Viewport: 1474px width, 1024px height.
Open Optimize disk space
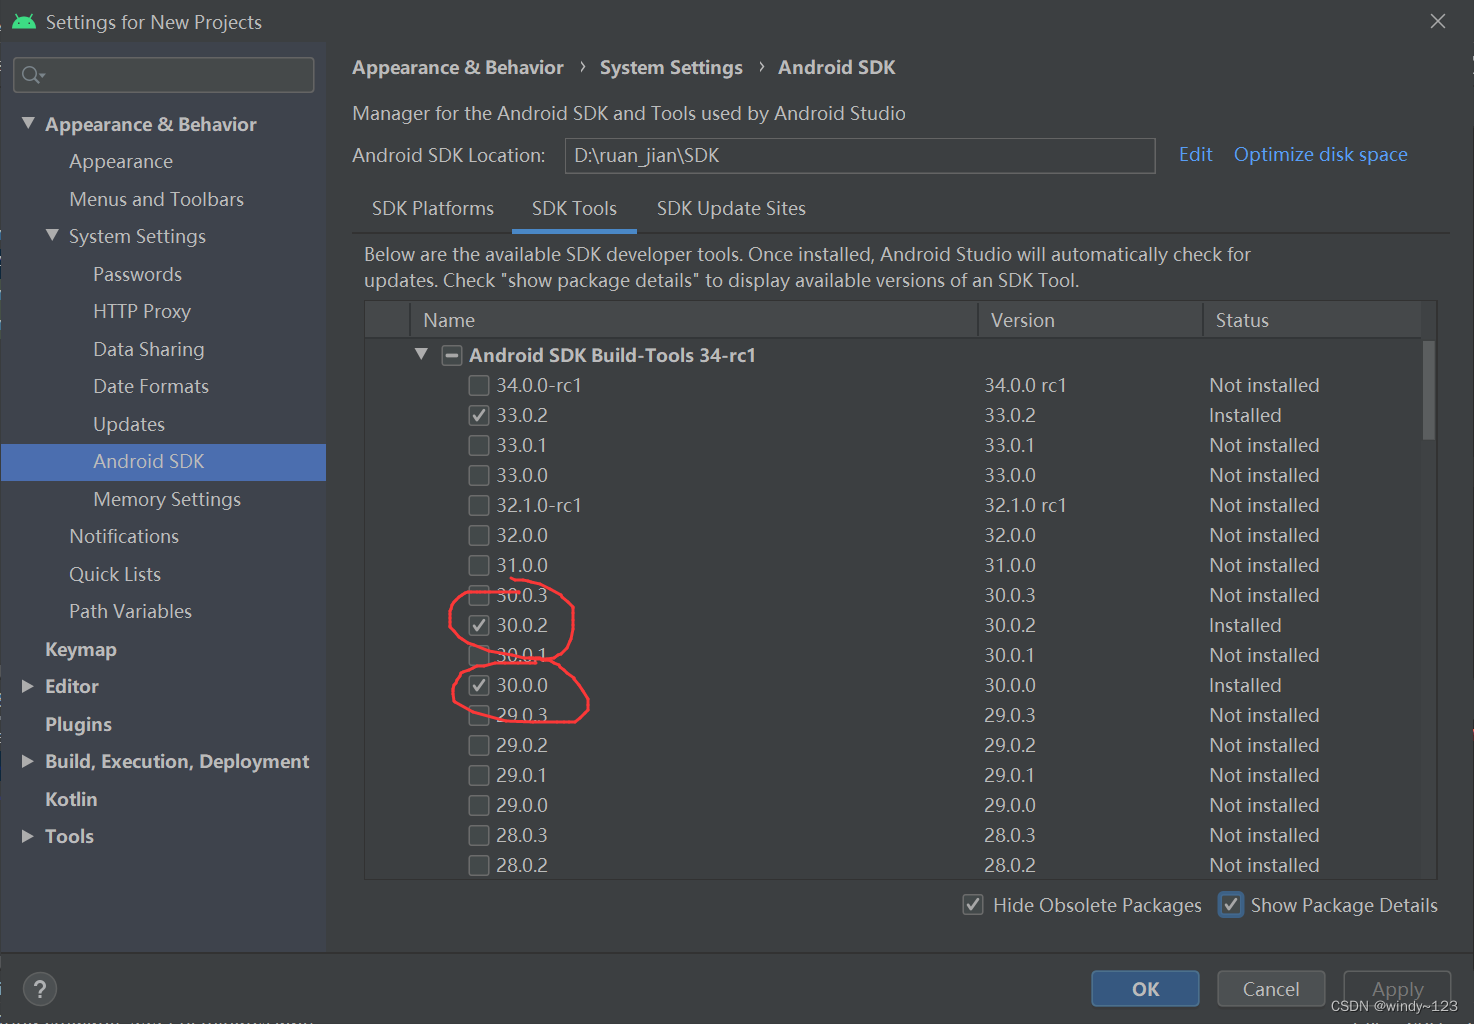pos(1320,154)
